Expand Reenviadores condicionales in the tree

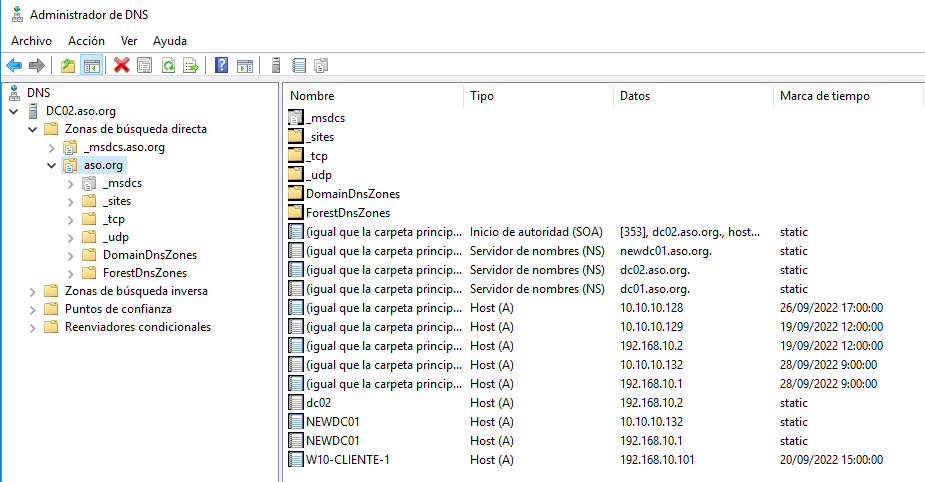[33, 327]
